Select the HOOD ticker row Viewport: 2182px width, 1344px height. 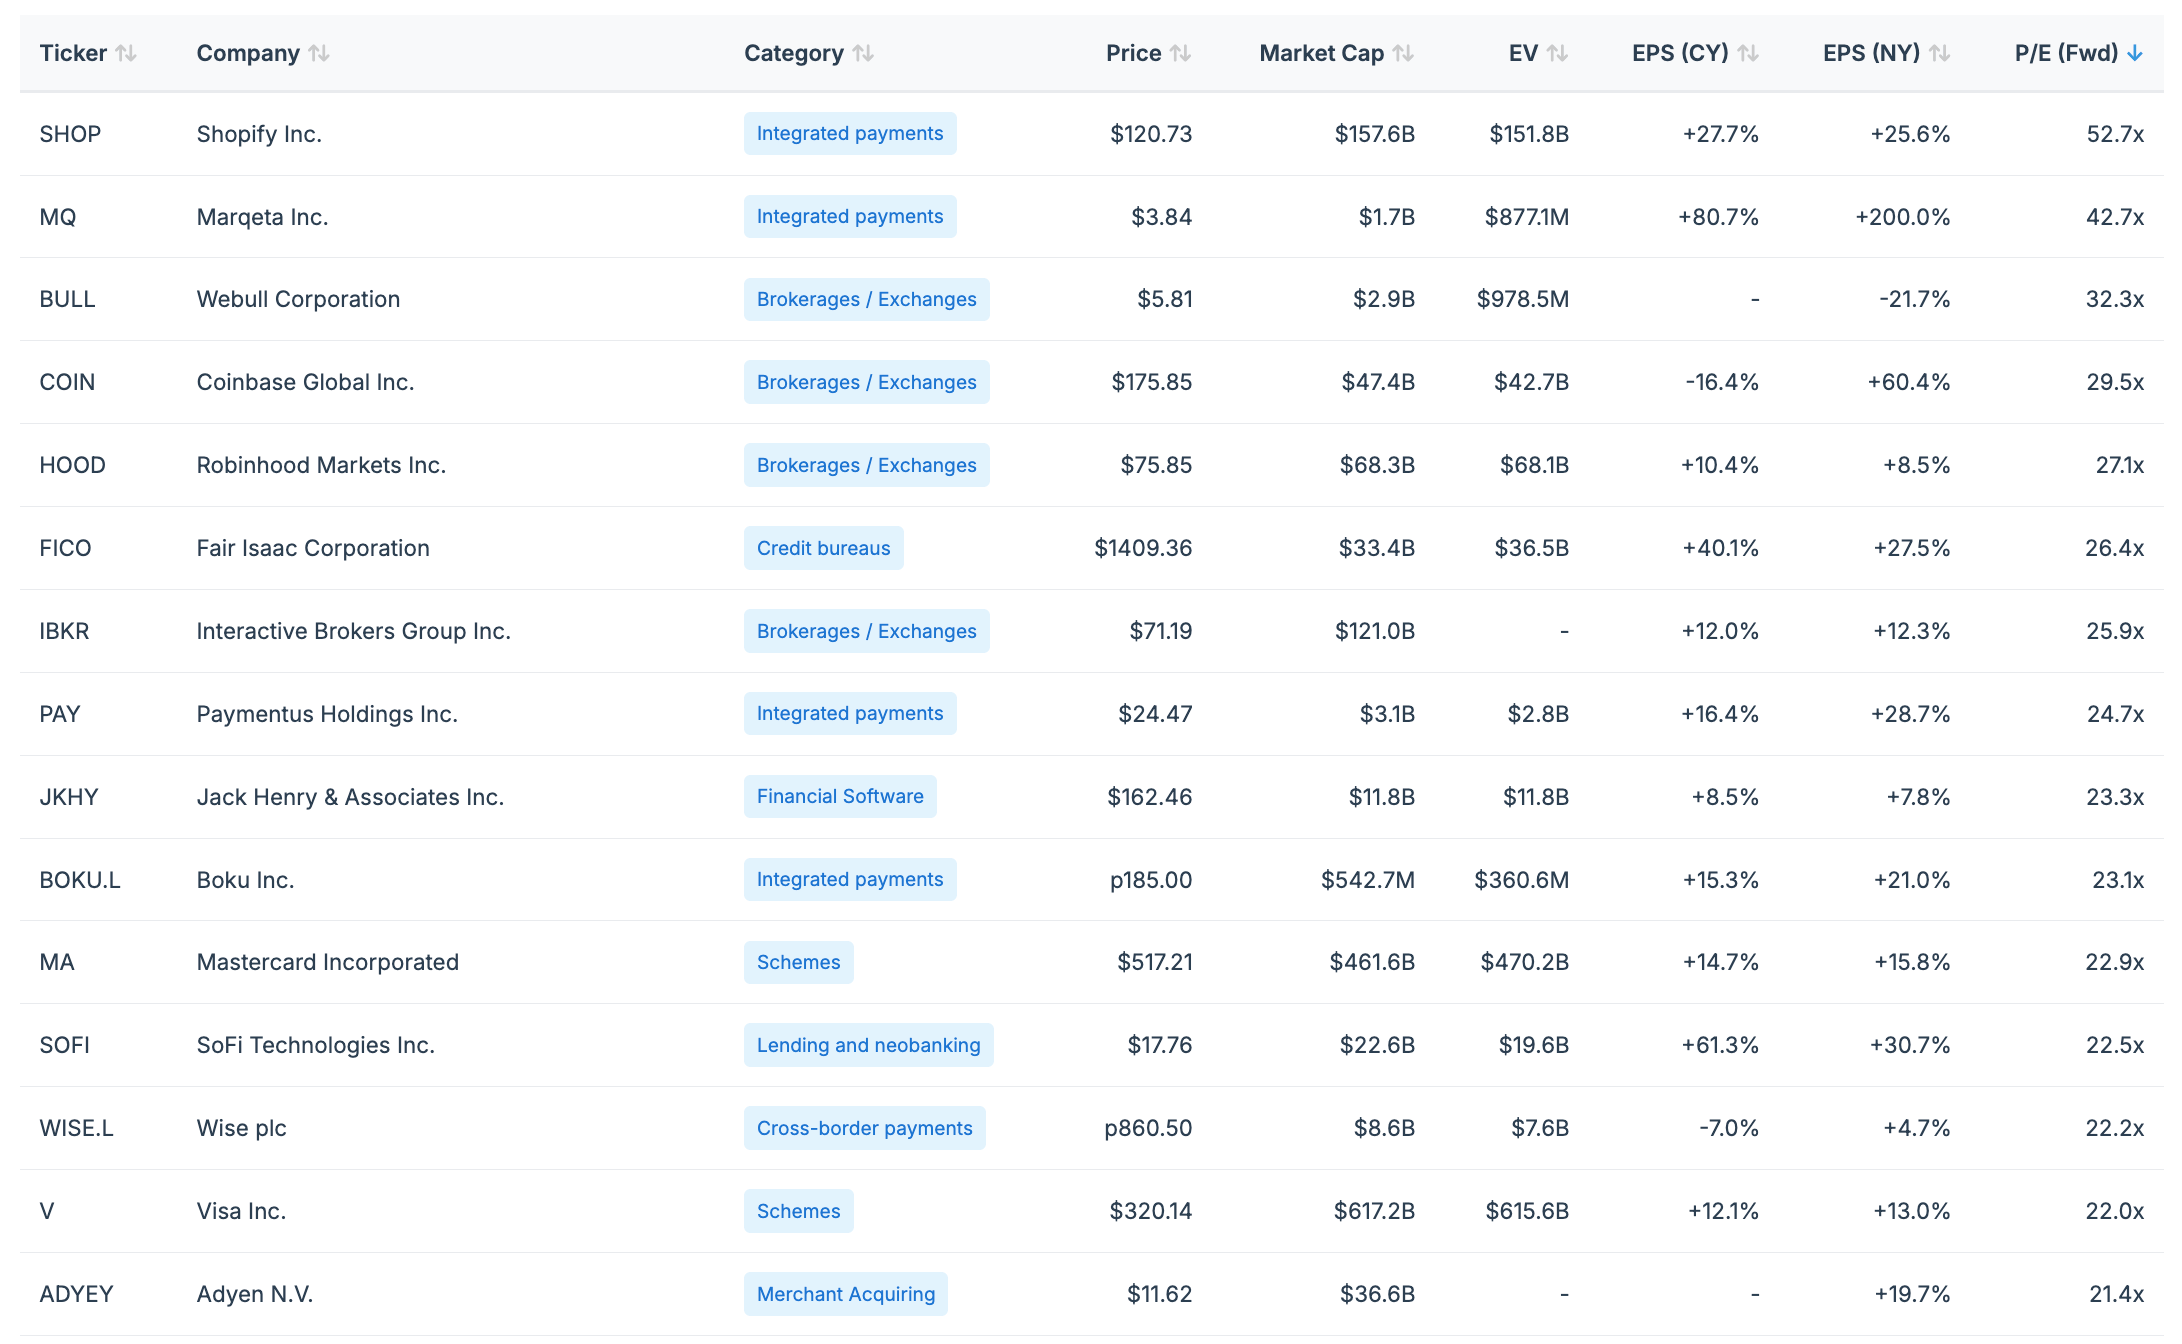tap(72, 465)
